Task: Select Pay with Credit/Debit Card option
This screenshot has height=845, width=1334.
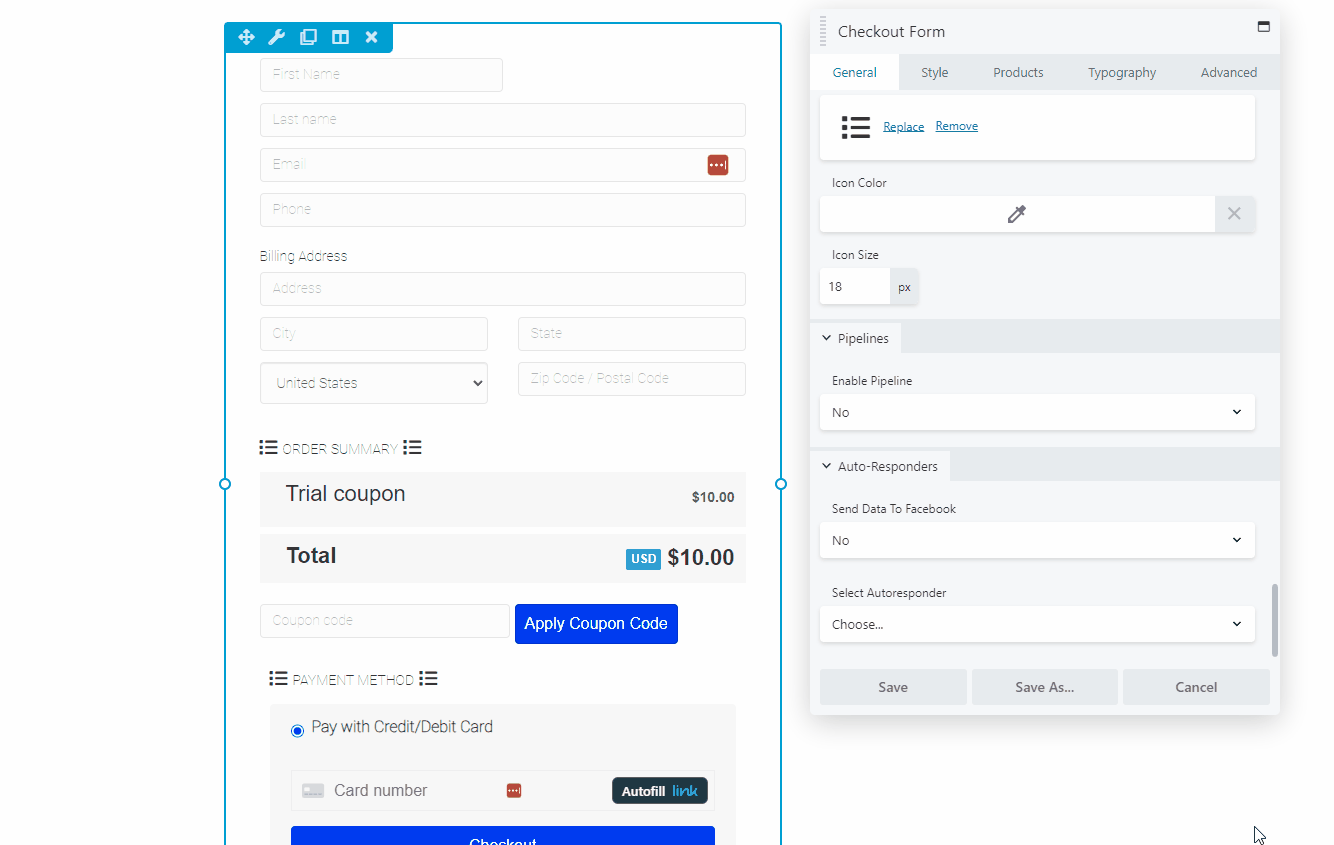Action: click(x=298, y=731)
